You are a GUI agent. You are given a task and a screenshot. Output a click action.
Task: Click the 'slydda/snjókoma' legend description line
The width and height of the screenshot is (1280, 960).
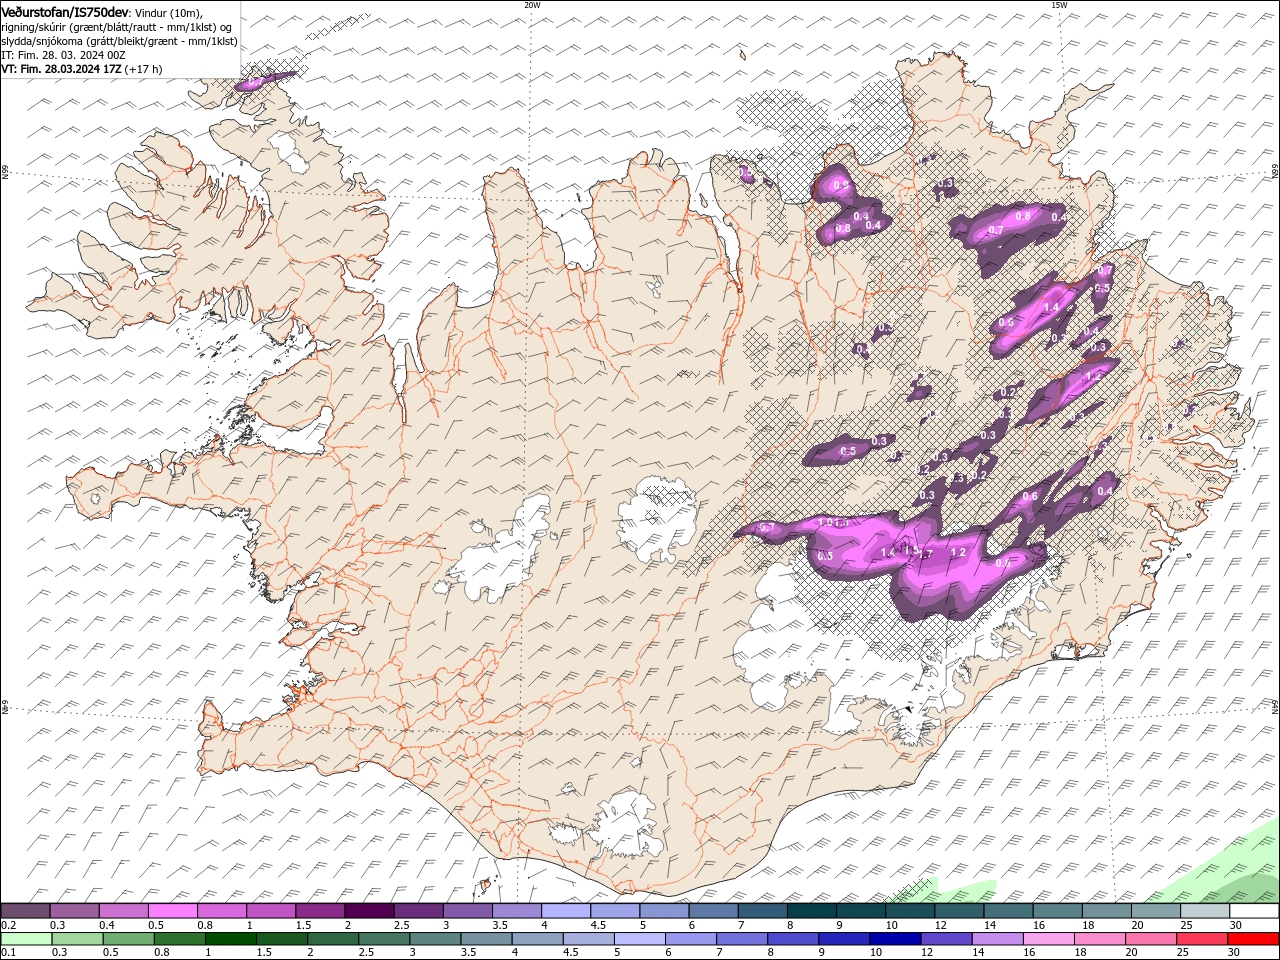(x=119, y=41)
